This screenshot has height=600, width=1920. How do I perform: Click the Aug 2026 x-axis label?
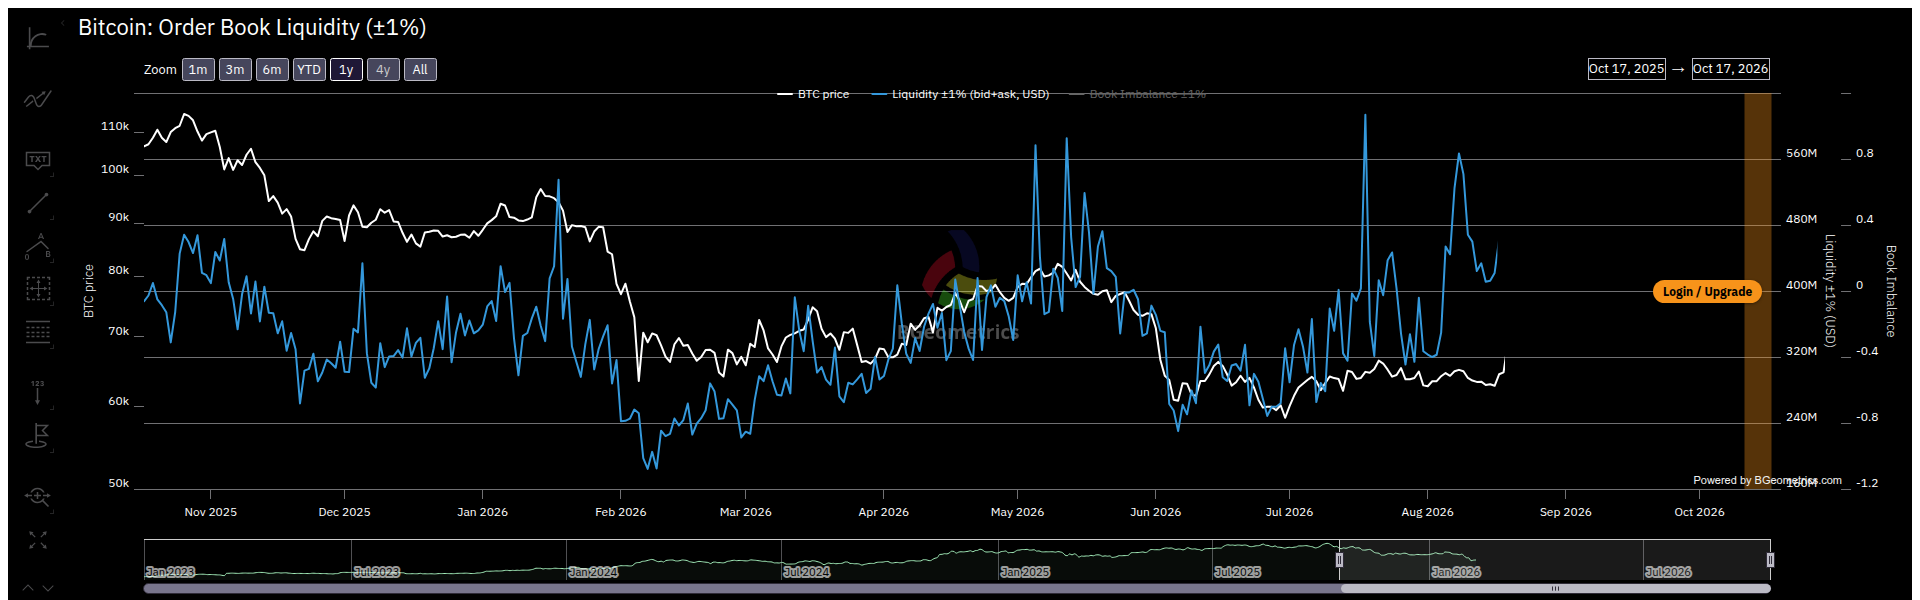coord(1427,512)
